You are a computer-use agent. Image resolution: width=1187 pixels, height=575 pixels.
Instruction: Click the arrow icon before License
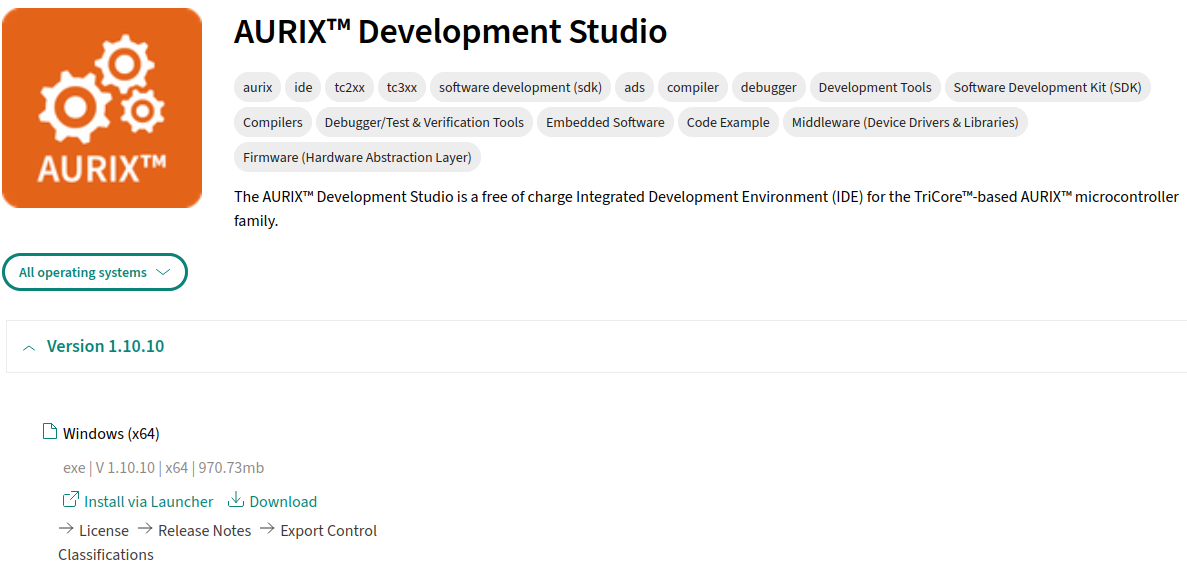coord(66,529)
